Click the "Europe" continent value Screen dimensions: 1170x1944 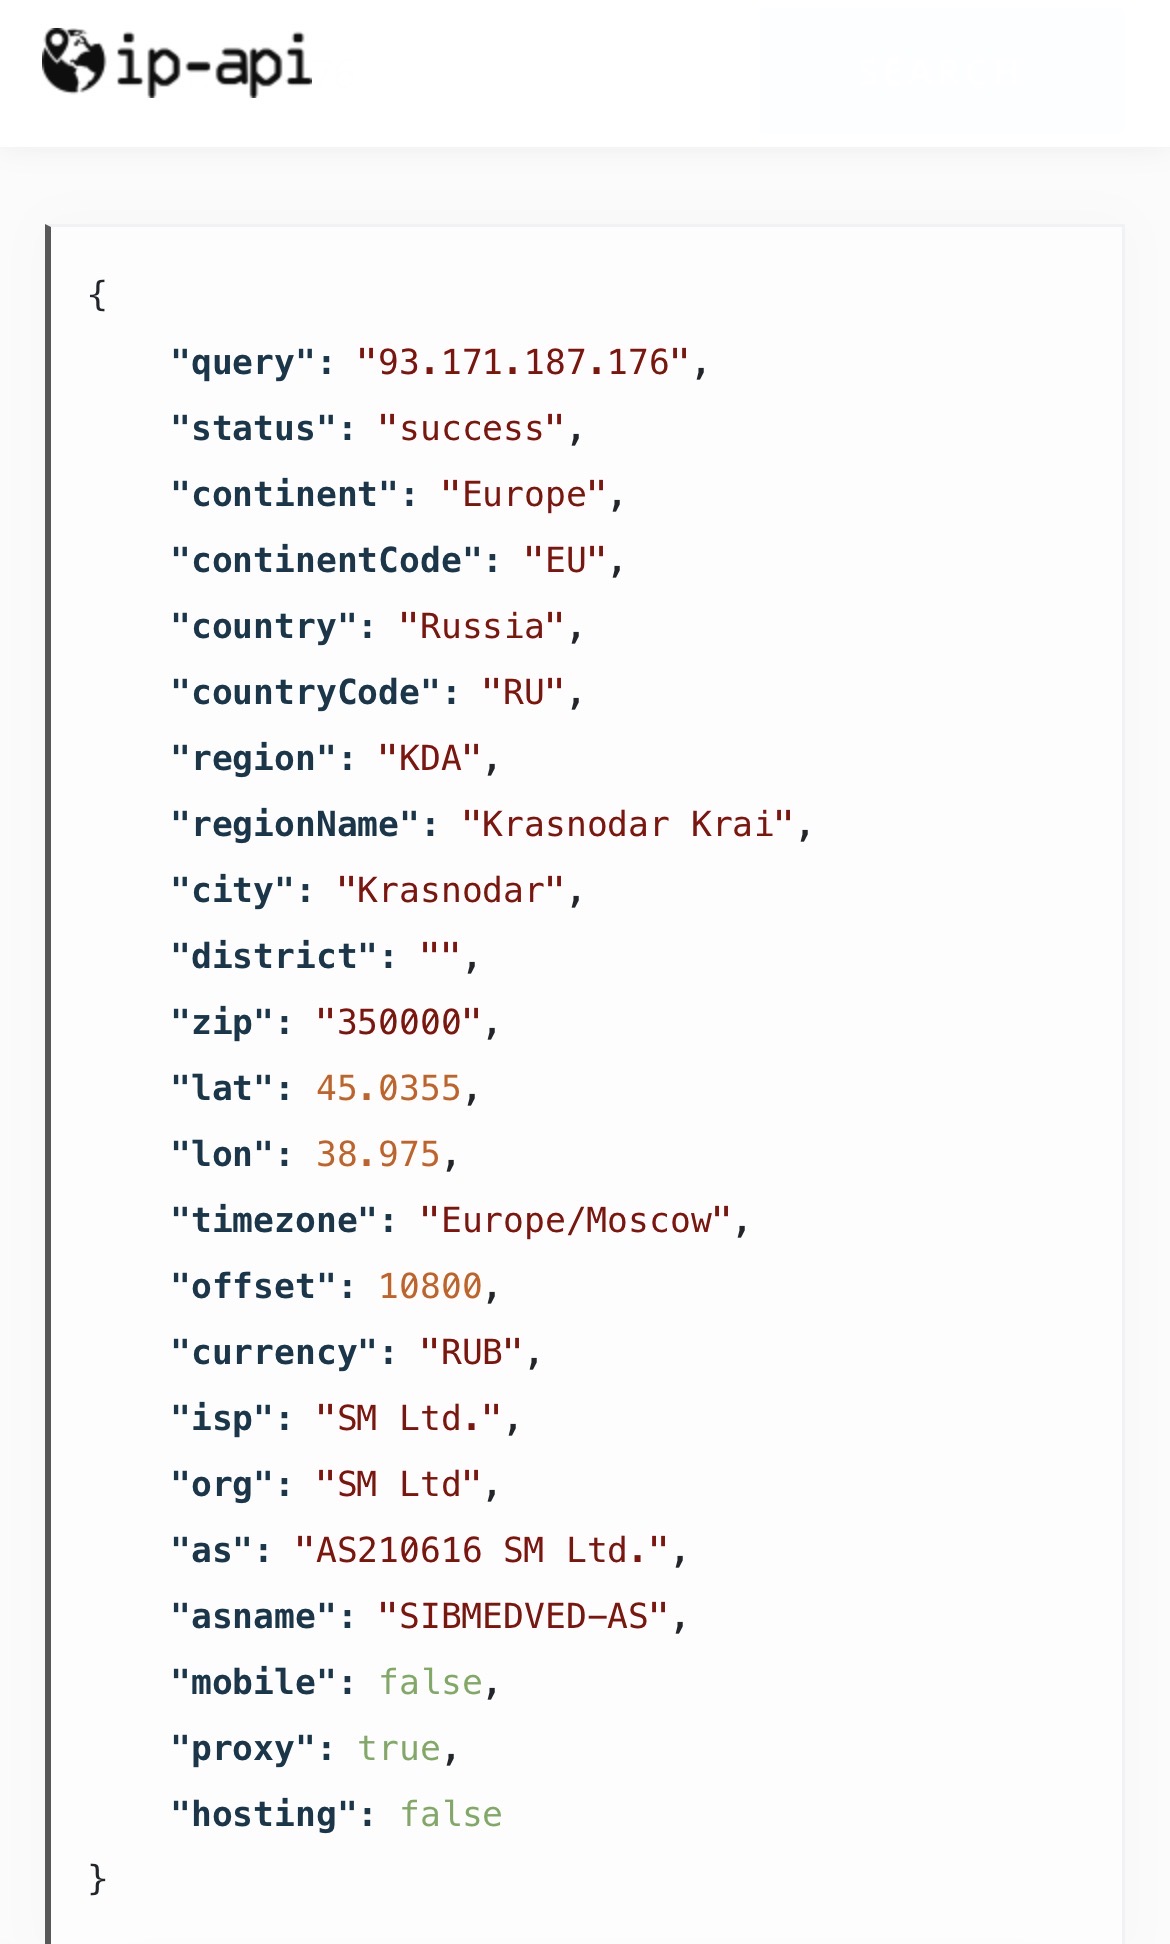click(524, 494)
